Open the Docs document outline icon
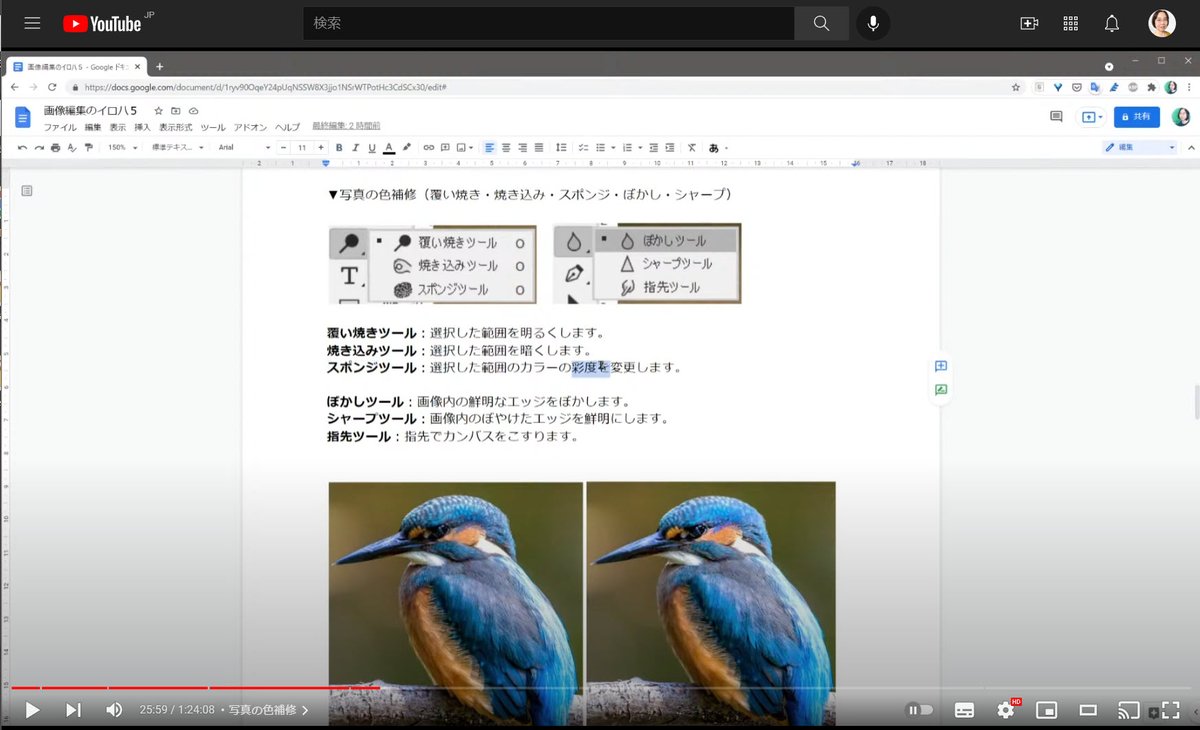This screenshot has width=1200, height=730. pos(27,190)
